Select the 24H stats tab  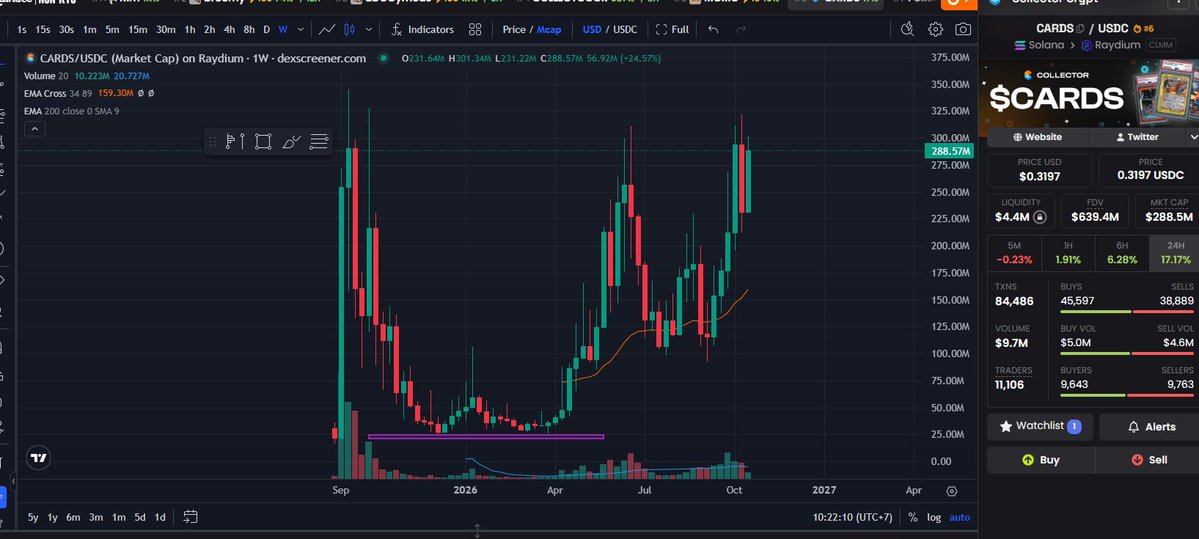(1175, 252)
